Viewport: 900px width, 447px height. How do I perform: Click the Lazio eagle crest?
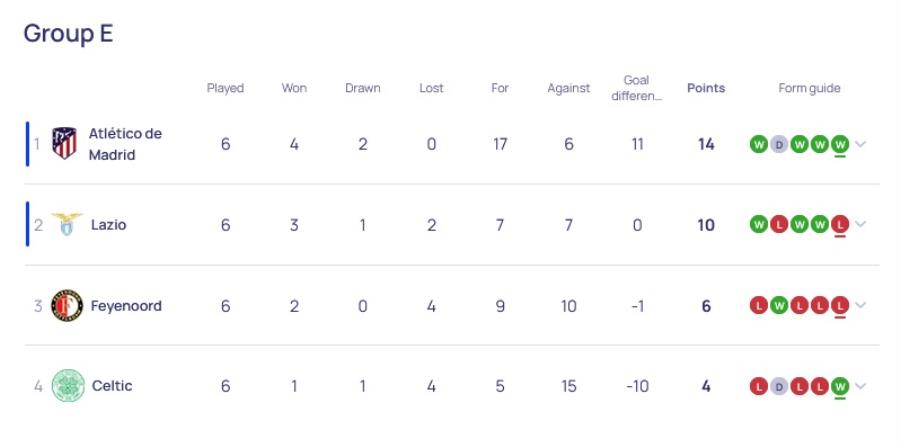(67, 224)
